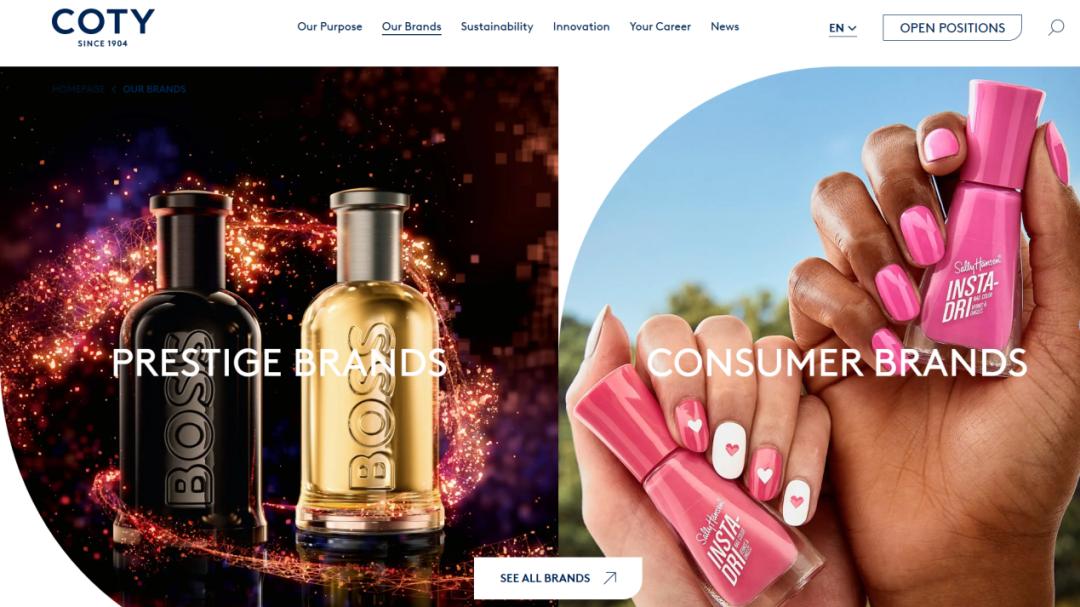Click the gold Boss perfume bottle image
This screenshot has width=1080, height=607.
pyautogui.click(x=370, y=362)
